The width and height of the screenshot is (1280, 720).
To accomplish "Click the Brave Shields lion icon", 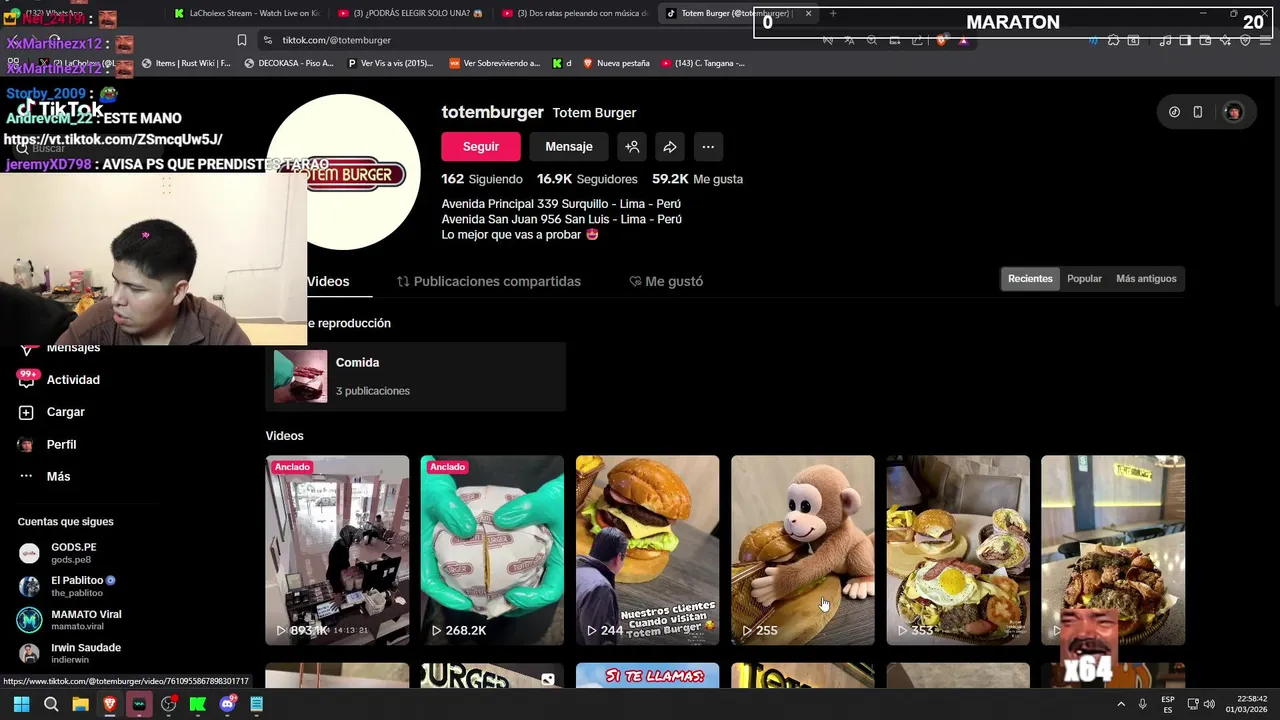I will pyautogui.click(x=942, y=40).
